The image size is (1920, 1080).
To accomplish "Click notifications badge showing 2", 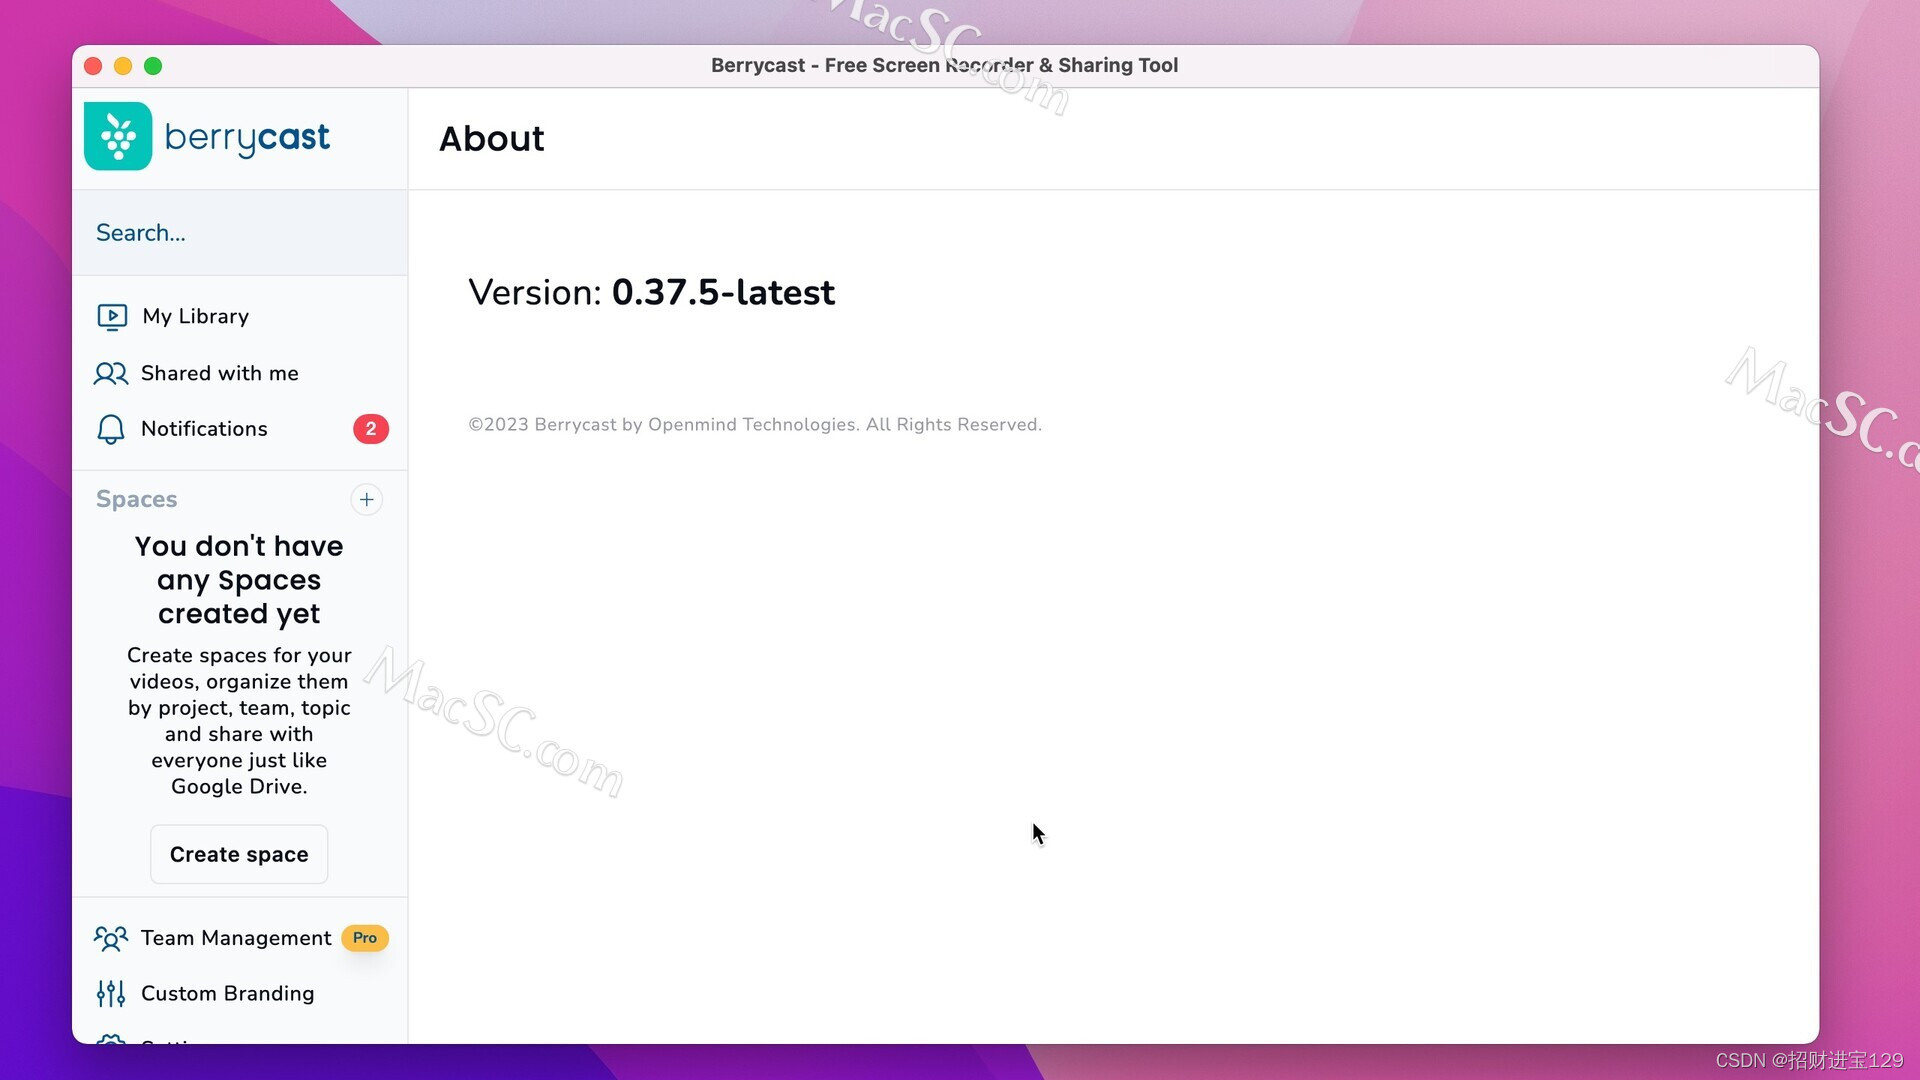I will 371,429.
